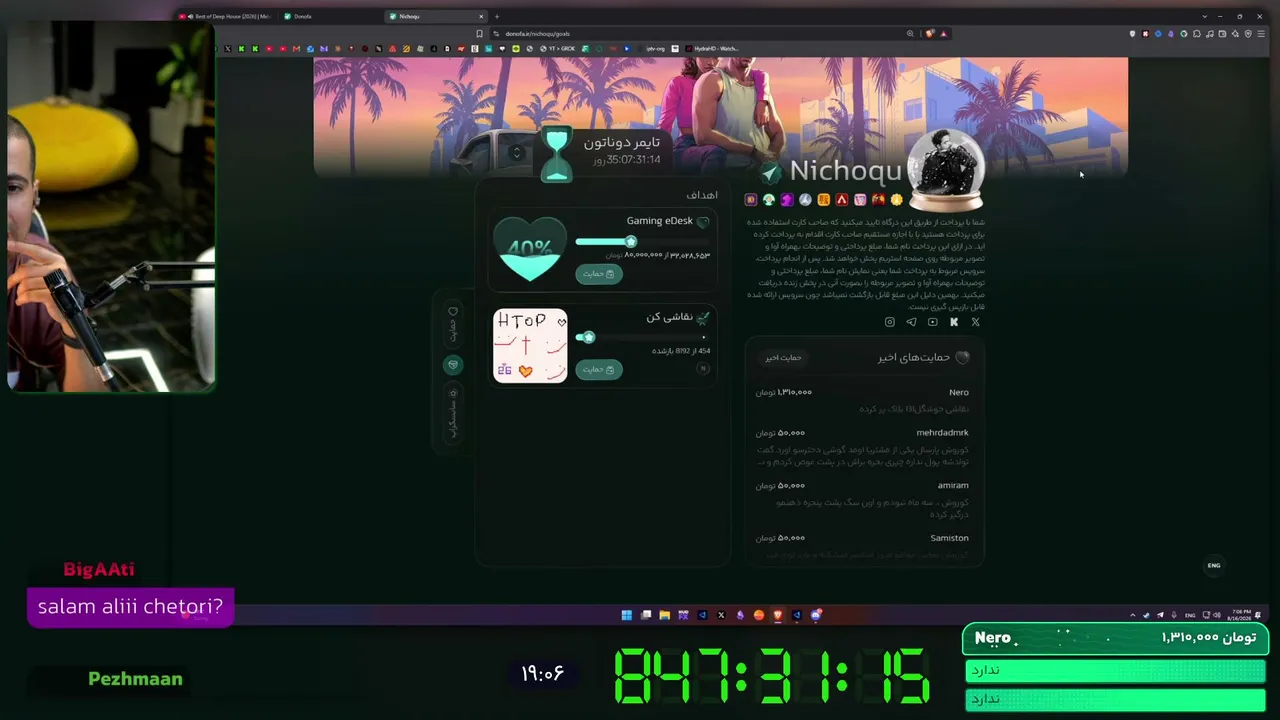This screenshot has height=720, width=1280.
Task: Click the ENG input language in the system tray
Action: tap(1190, 615)
